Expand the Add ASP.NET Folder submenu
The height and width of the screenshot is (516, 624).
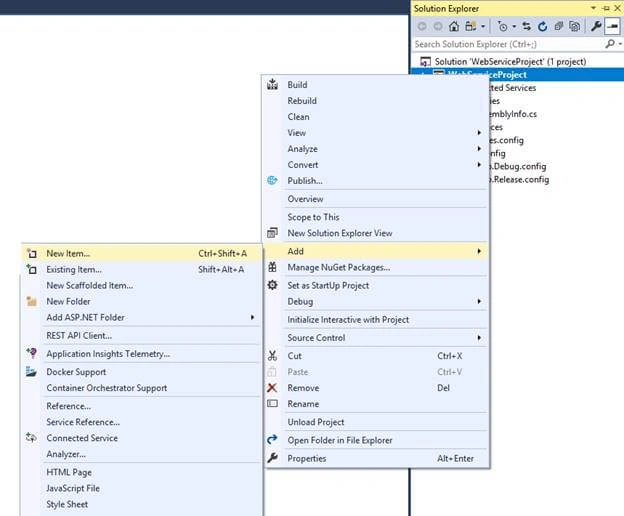(141, 317)
